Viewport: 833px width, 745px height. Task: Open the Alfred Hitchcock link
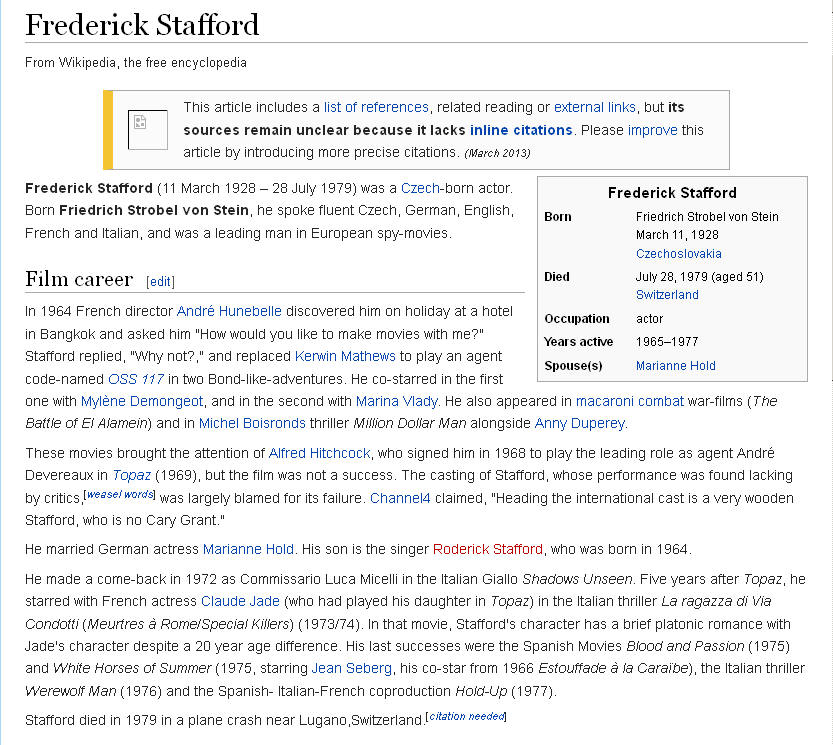319,453
